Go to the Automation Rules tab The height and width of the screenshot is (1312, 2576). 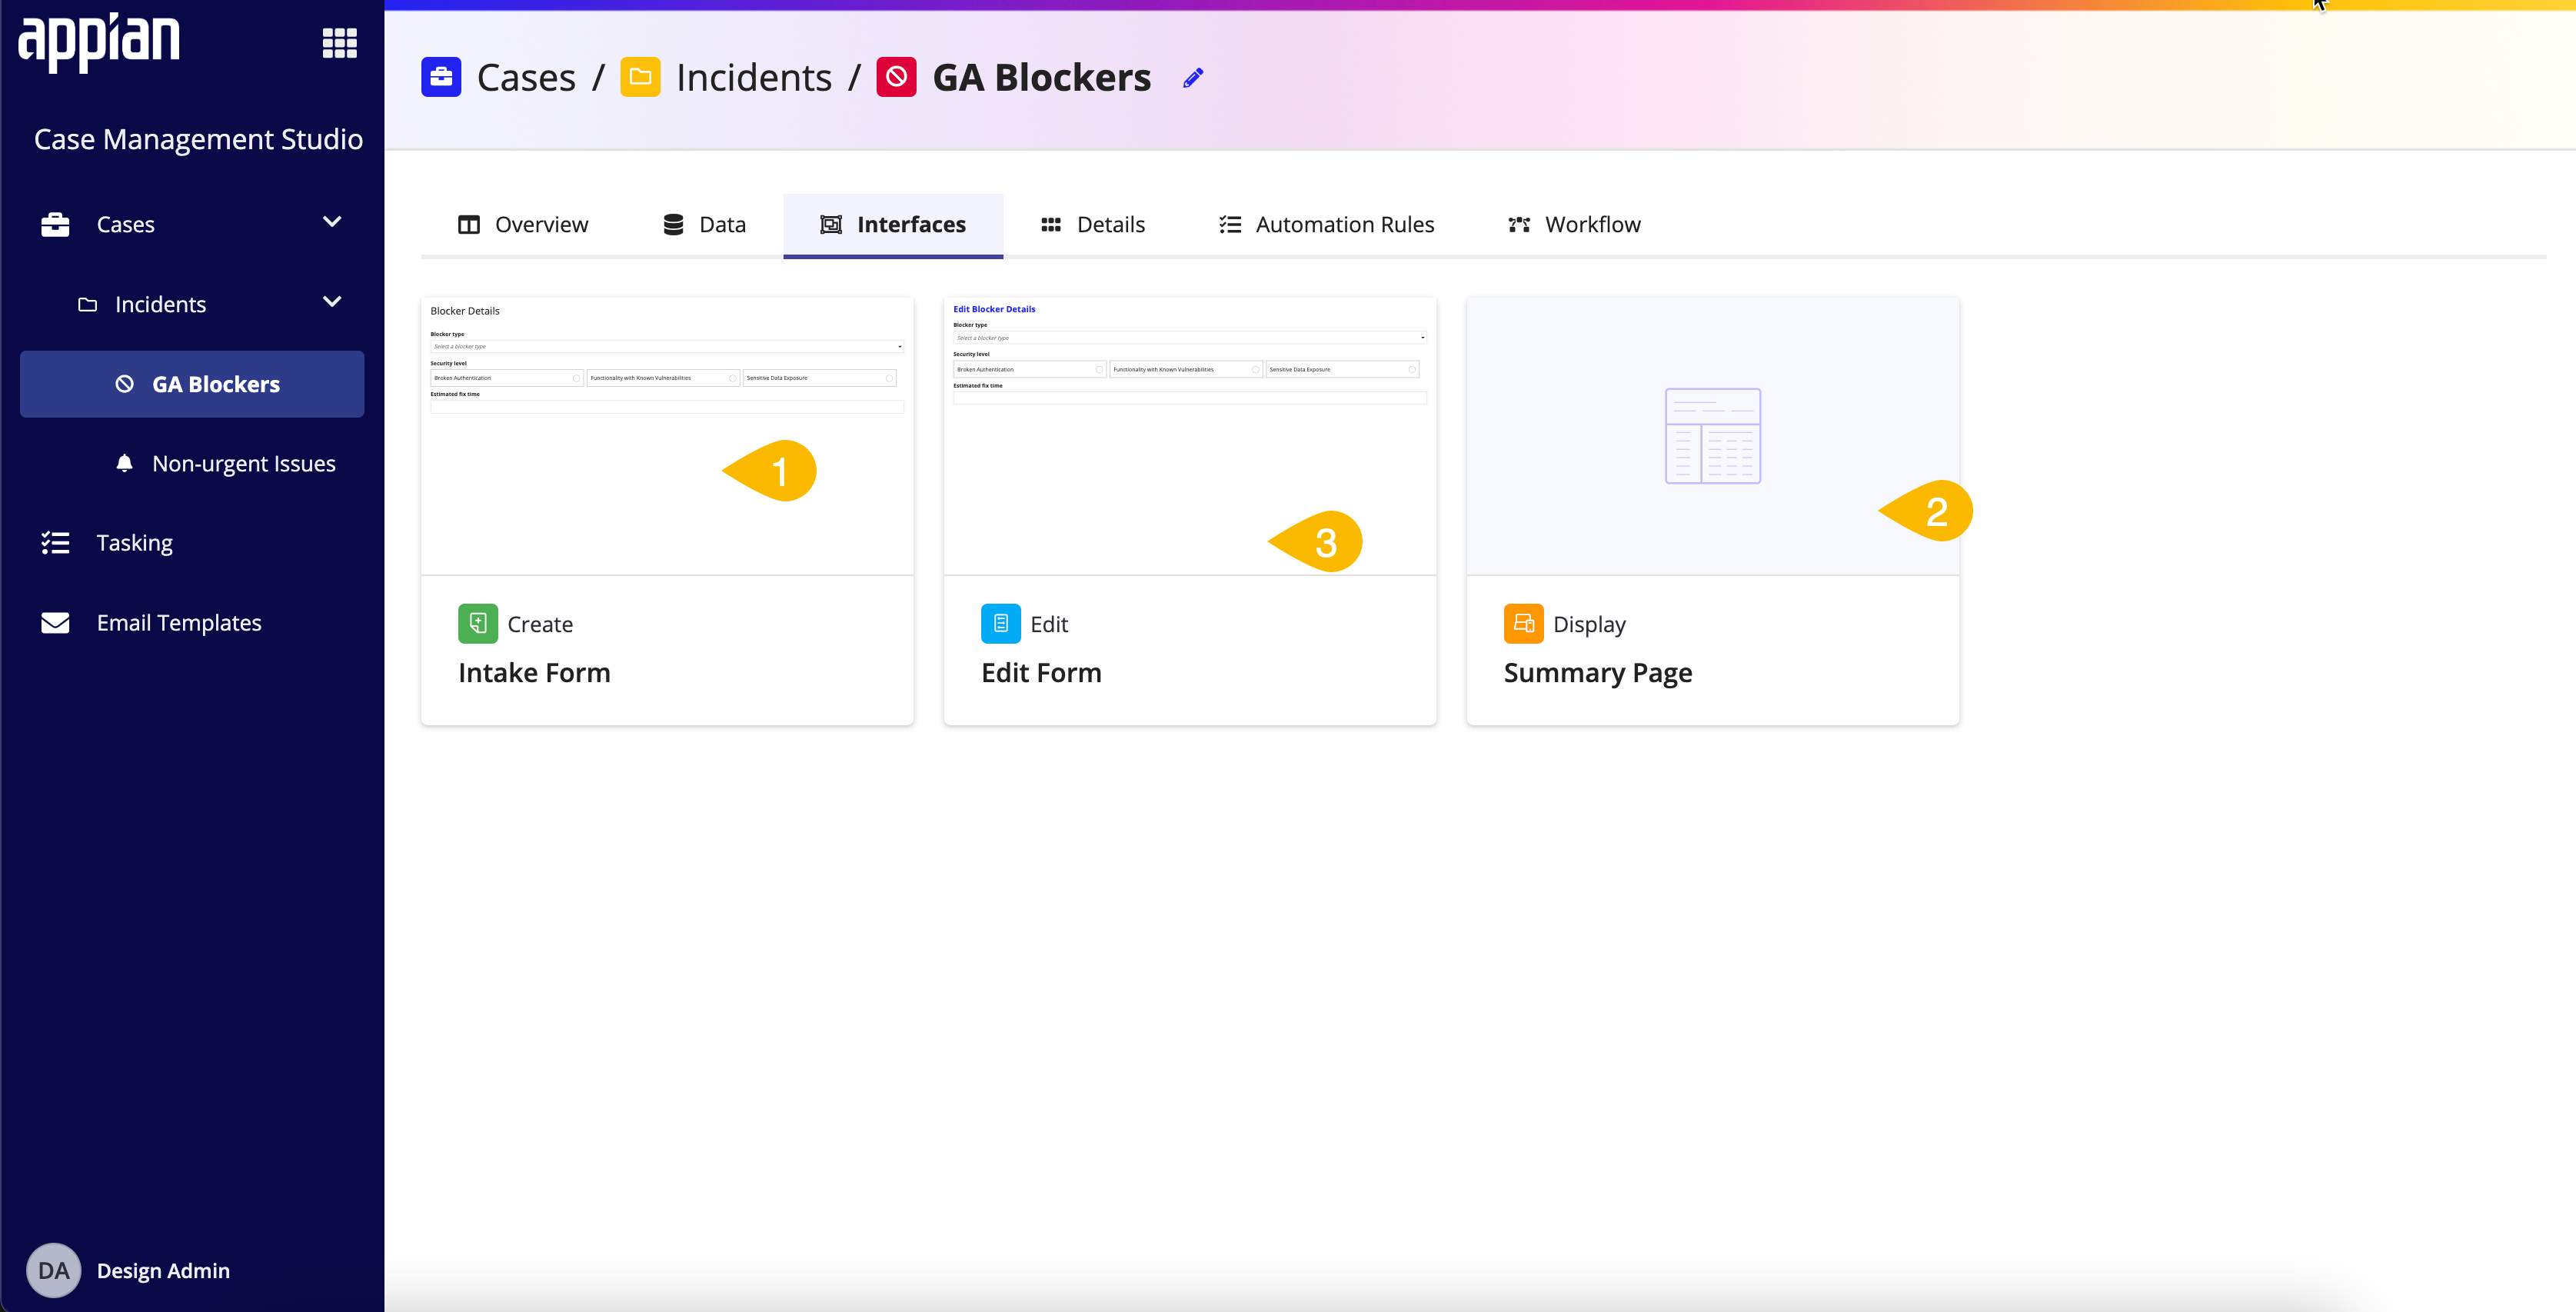pos(1326,224)
